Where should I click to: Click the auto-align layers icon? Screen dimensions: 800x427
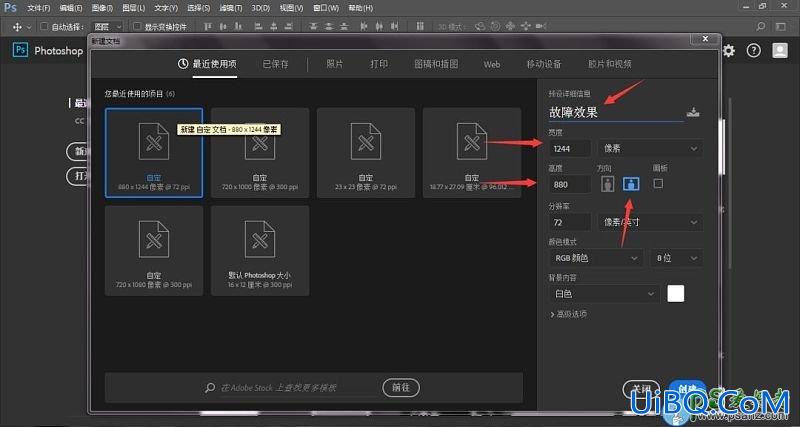click(419, 27)
